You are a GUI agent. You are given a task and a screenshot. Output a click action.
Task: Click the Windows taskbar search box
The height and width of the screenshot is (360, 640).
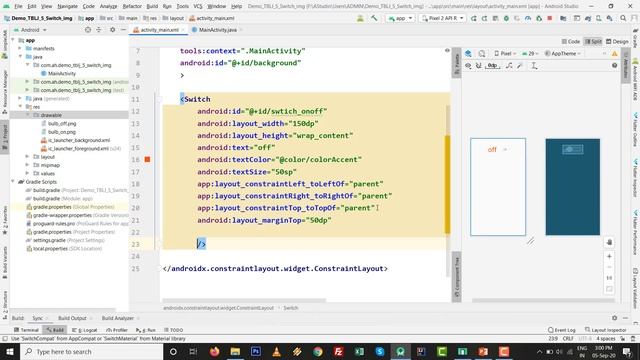pos(91,351)
